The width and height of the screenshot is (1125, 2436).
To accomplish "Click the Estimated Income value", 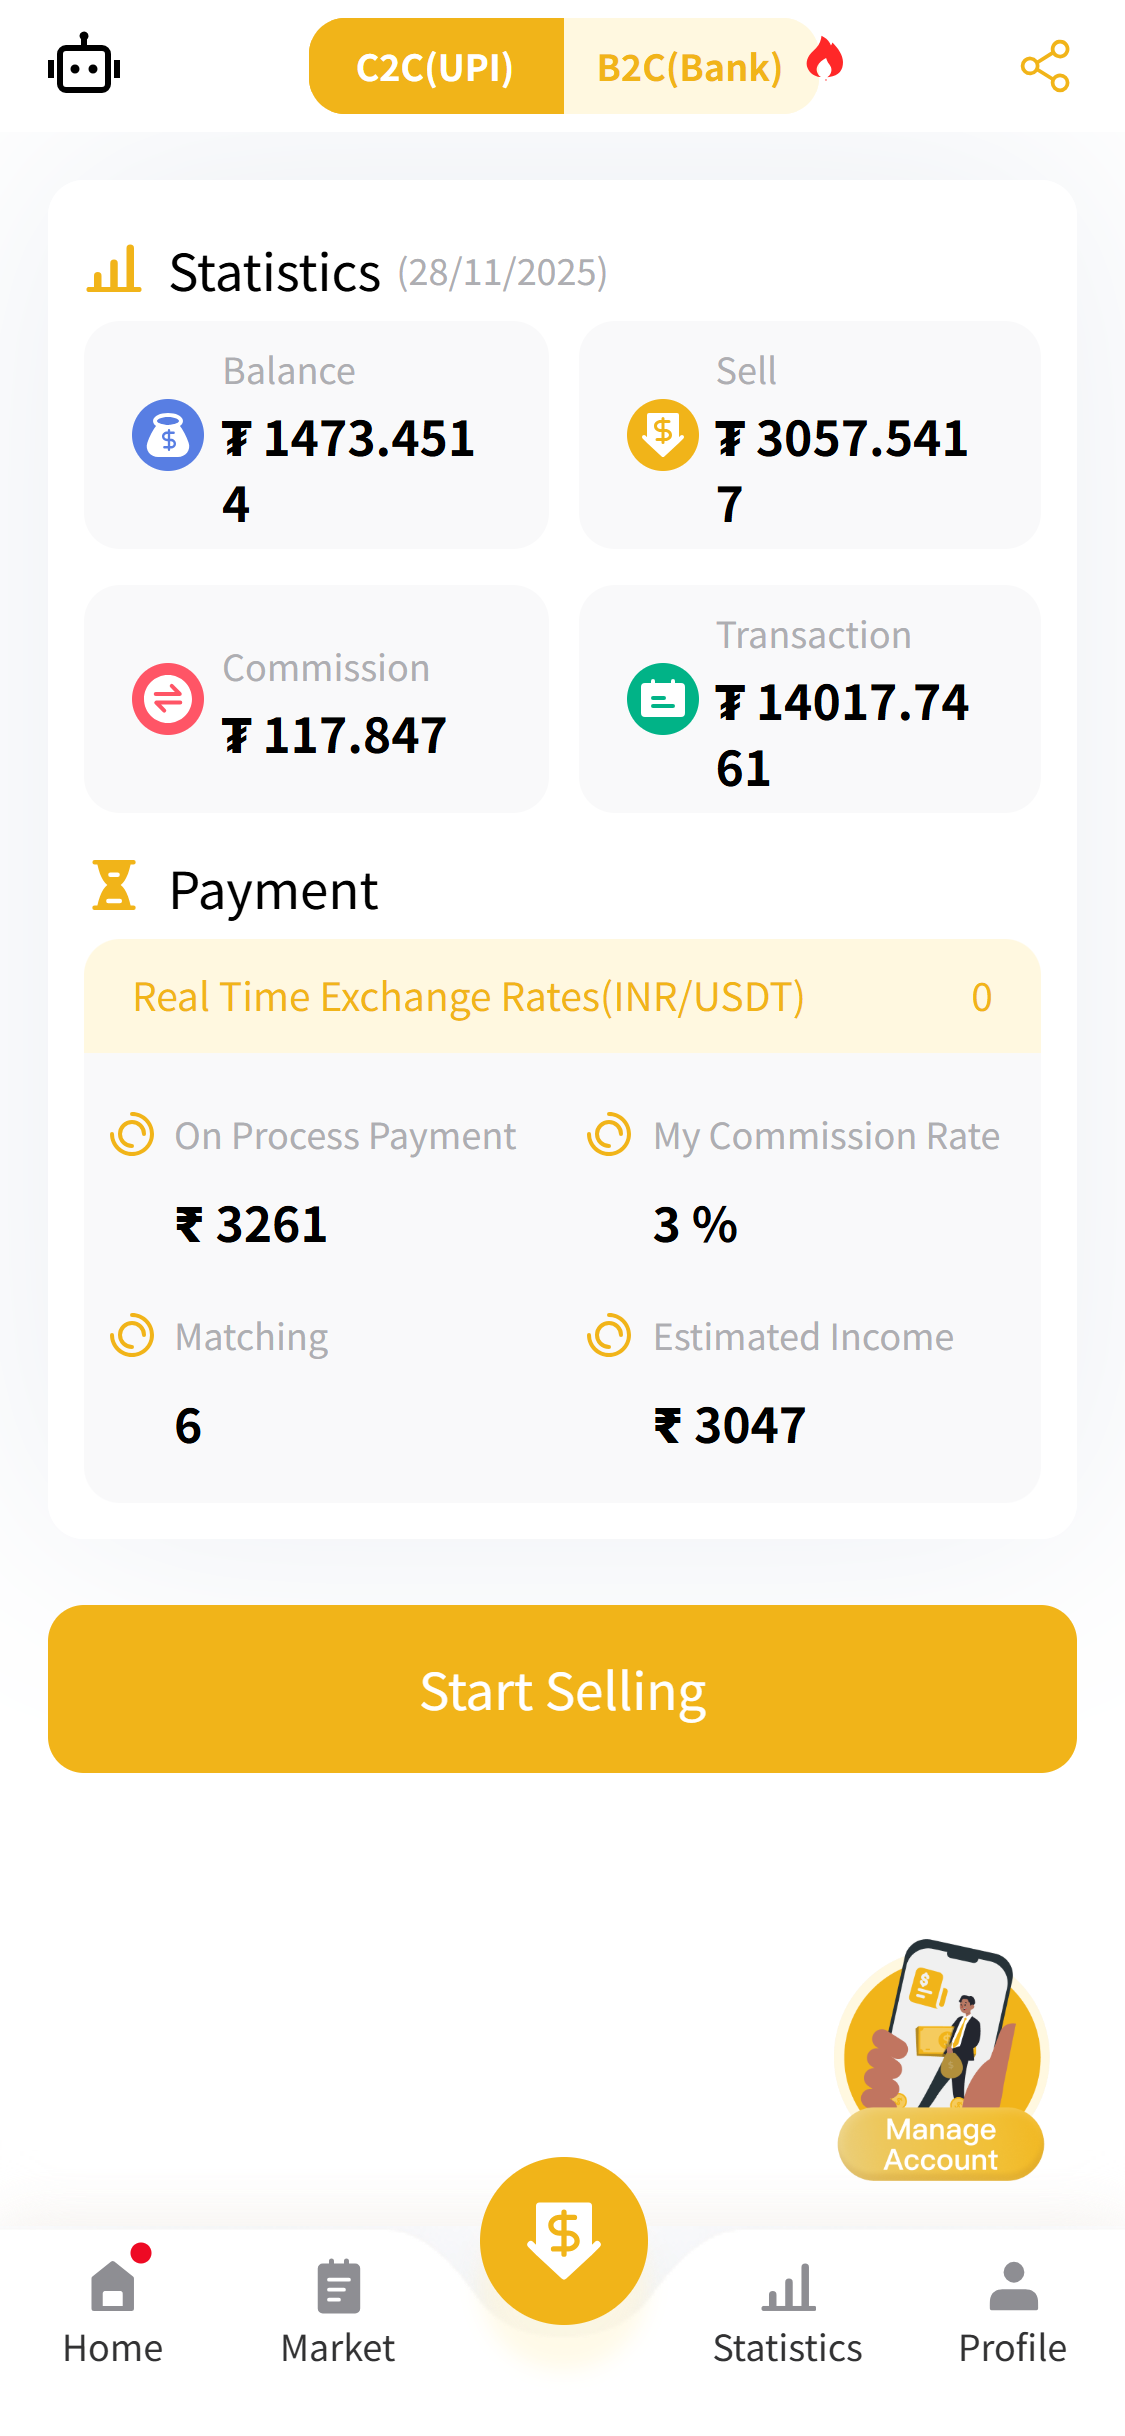I will click(x=730, y=1425).
